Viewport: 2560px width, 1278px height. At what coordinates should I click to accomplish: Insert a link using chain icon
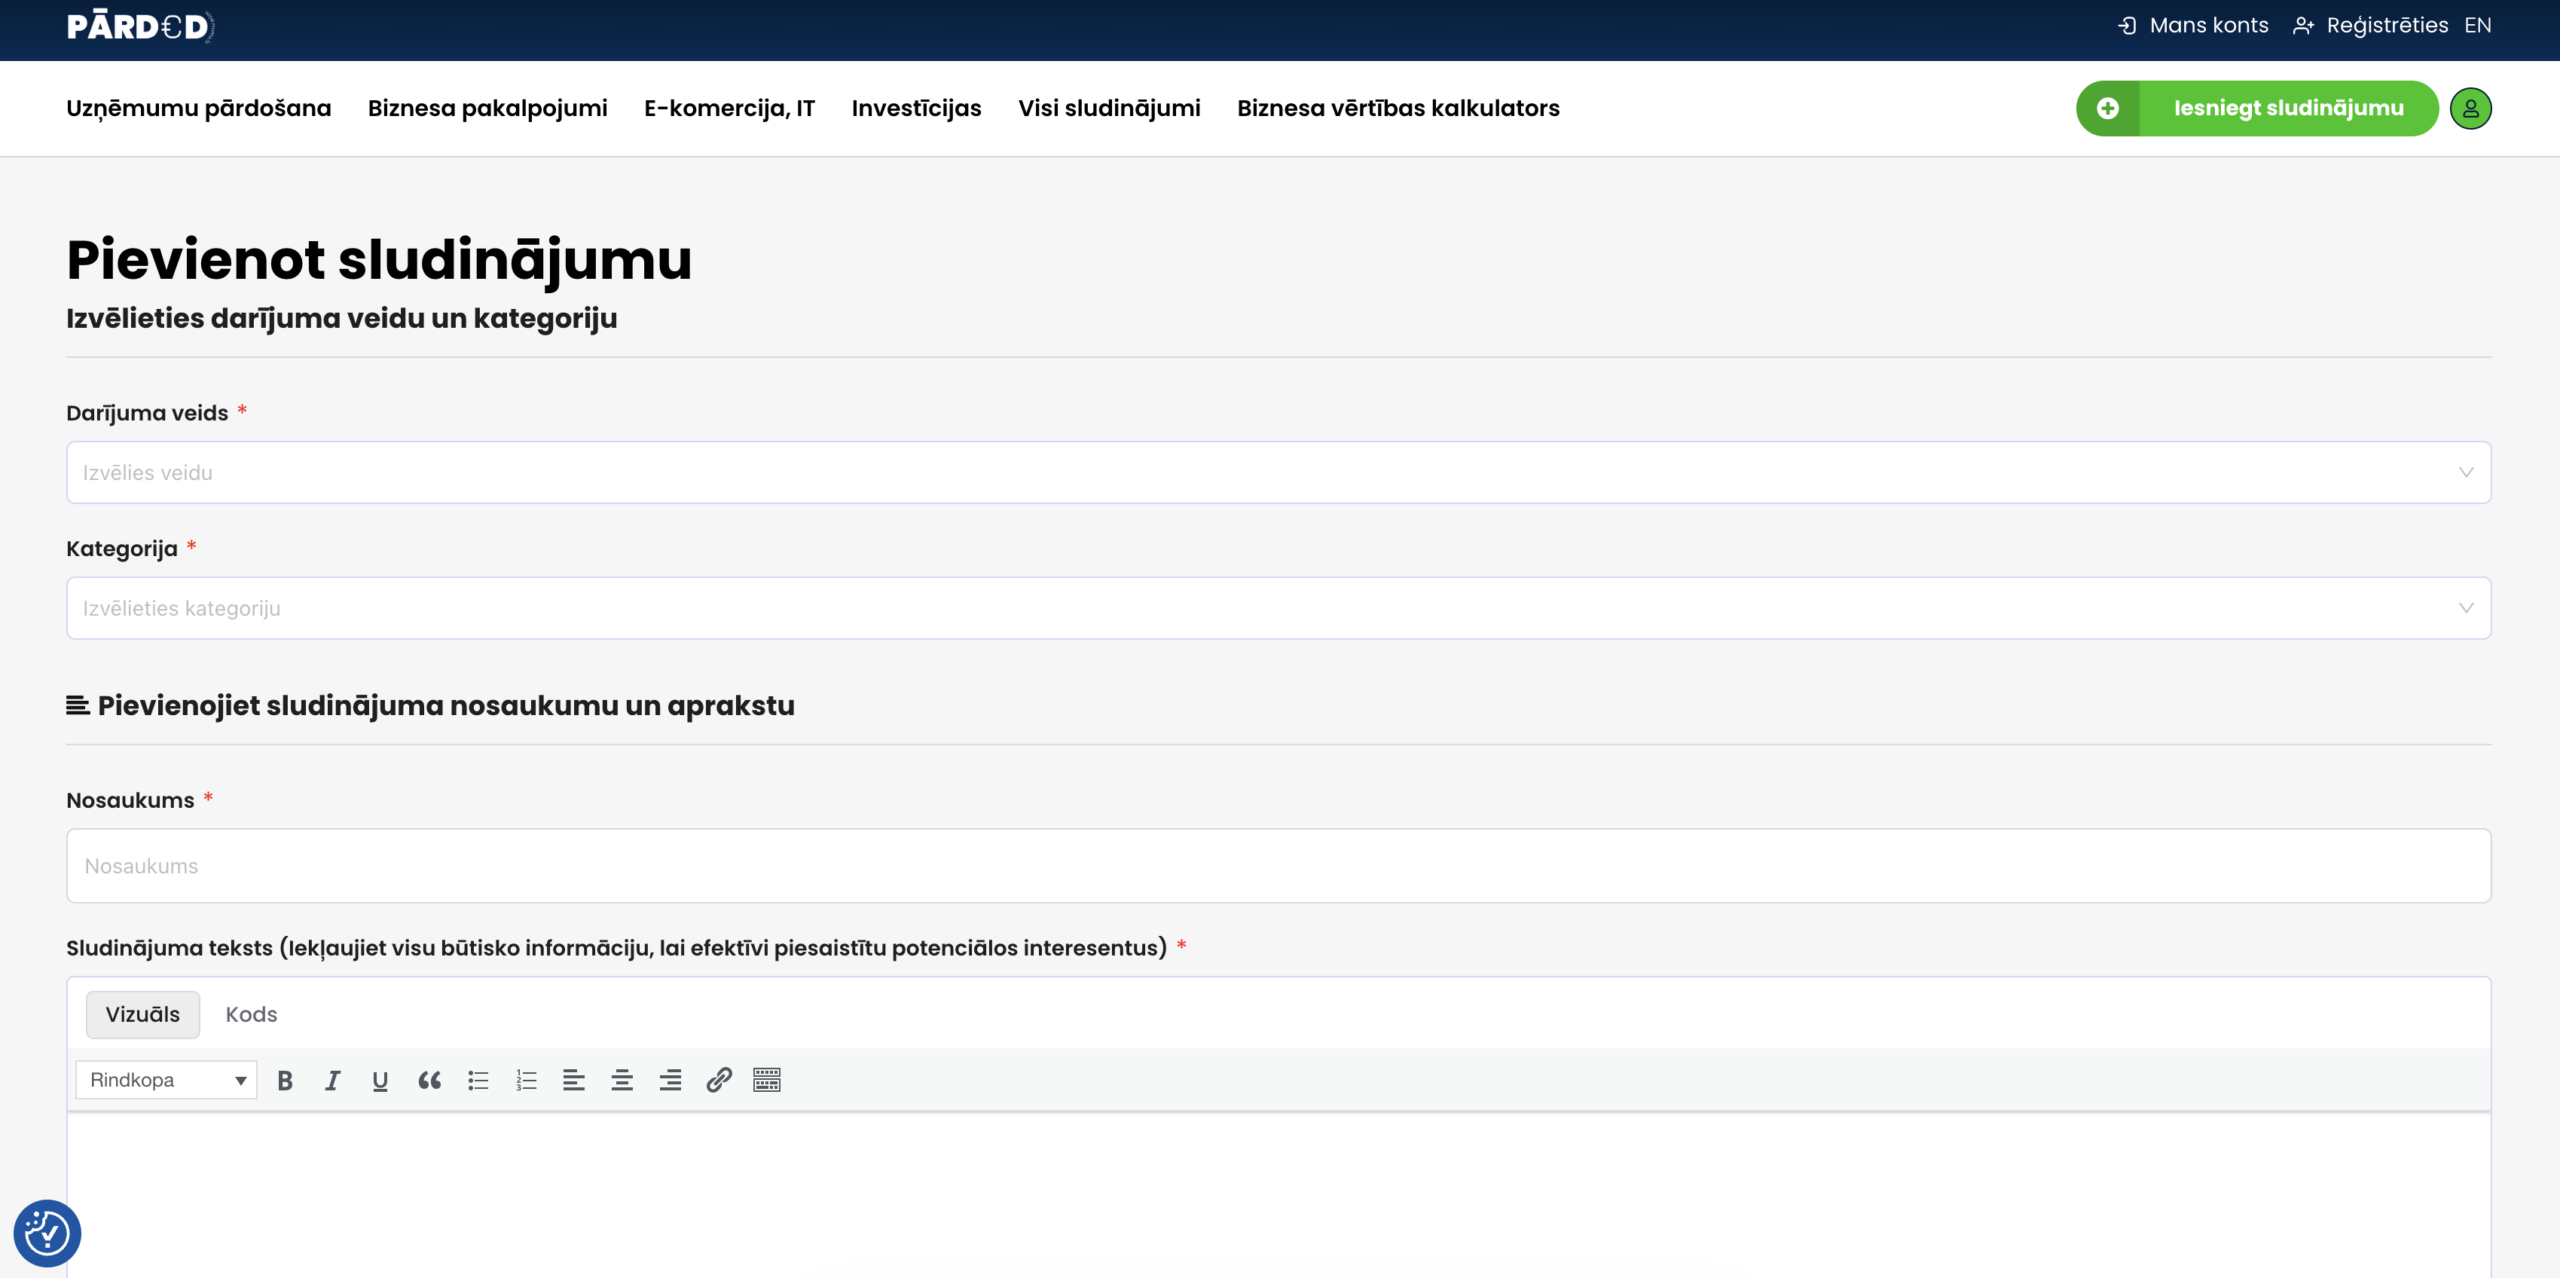point(719,1080)
